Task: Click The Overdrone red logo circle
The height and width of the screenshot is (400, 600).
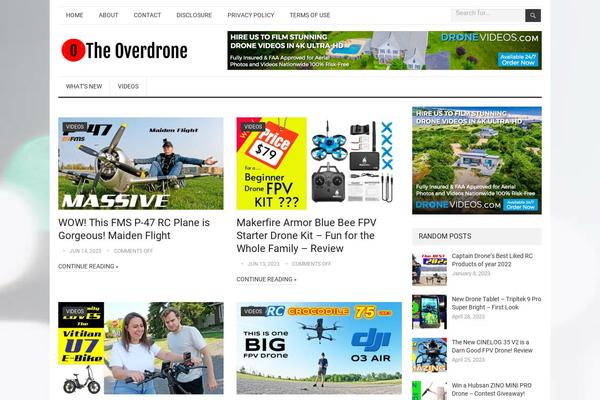Action: point(73,50)
